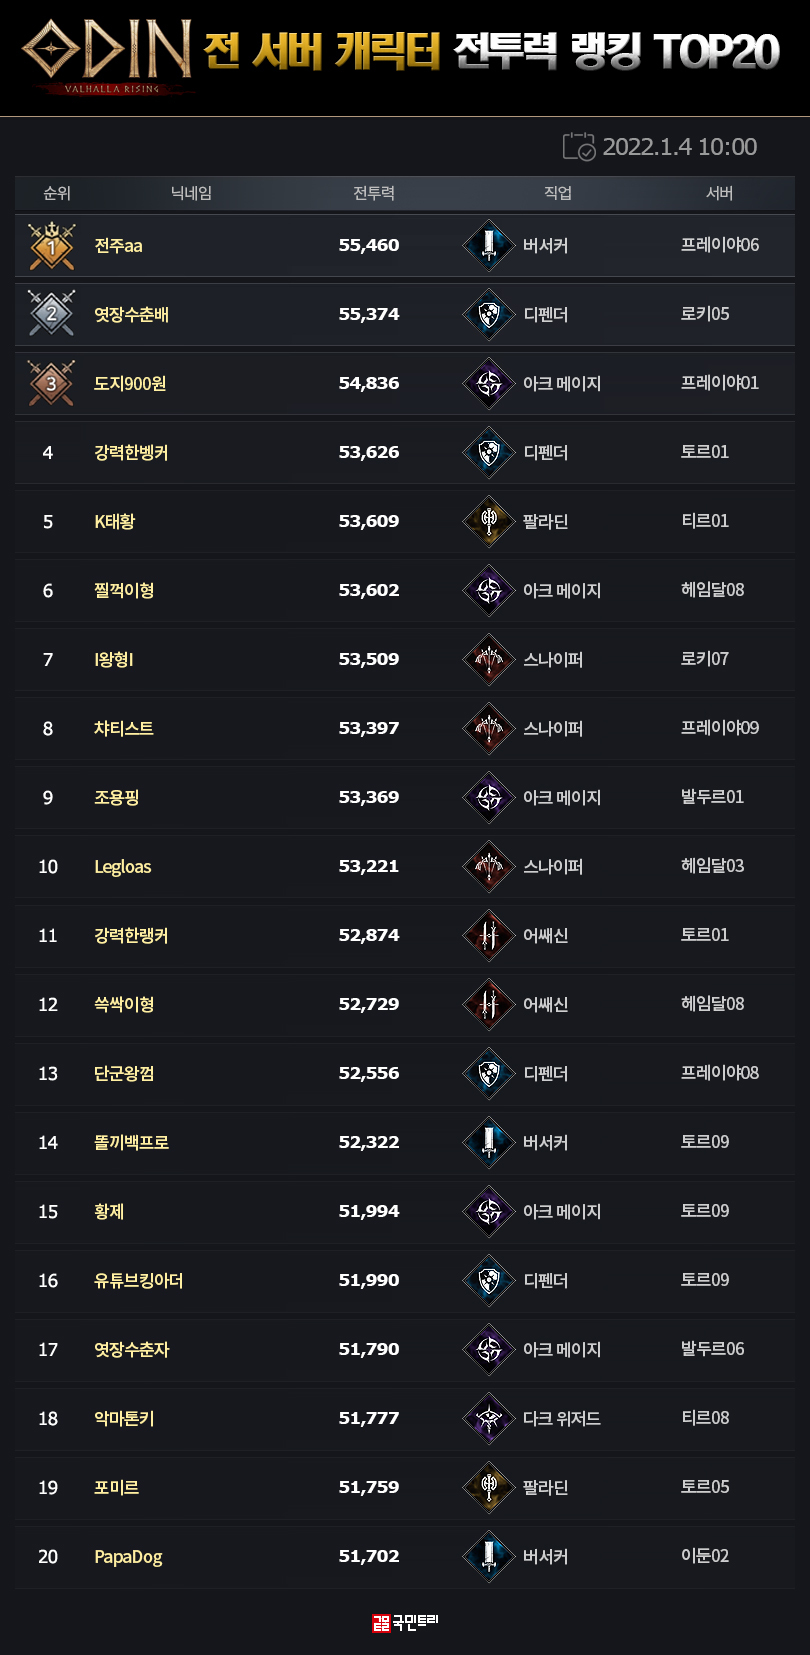
Task: Click the 디펜더 class icon for 엿장수춘배
Action: point(489,314)
